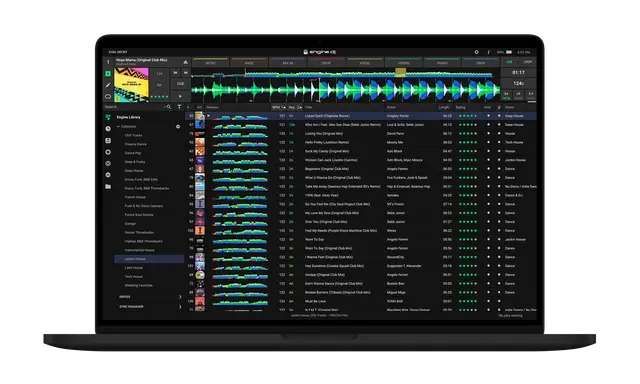Click the filter icon beside the search box

coord(179,107)
